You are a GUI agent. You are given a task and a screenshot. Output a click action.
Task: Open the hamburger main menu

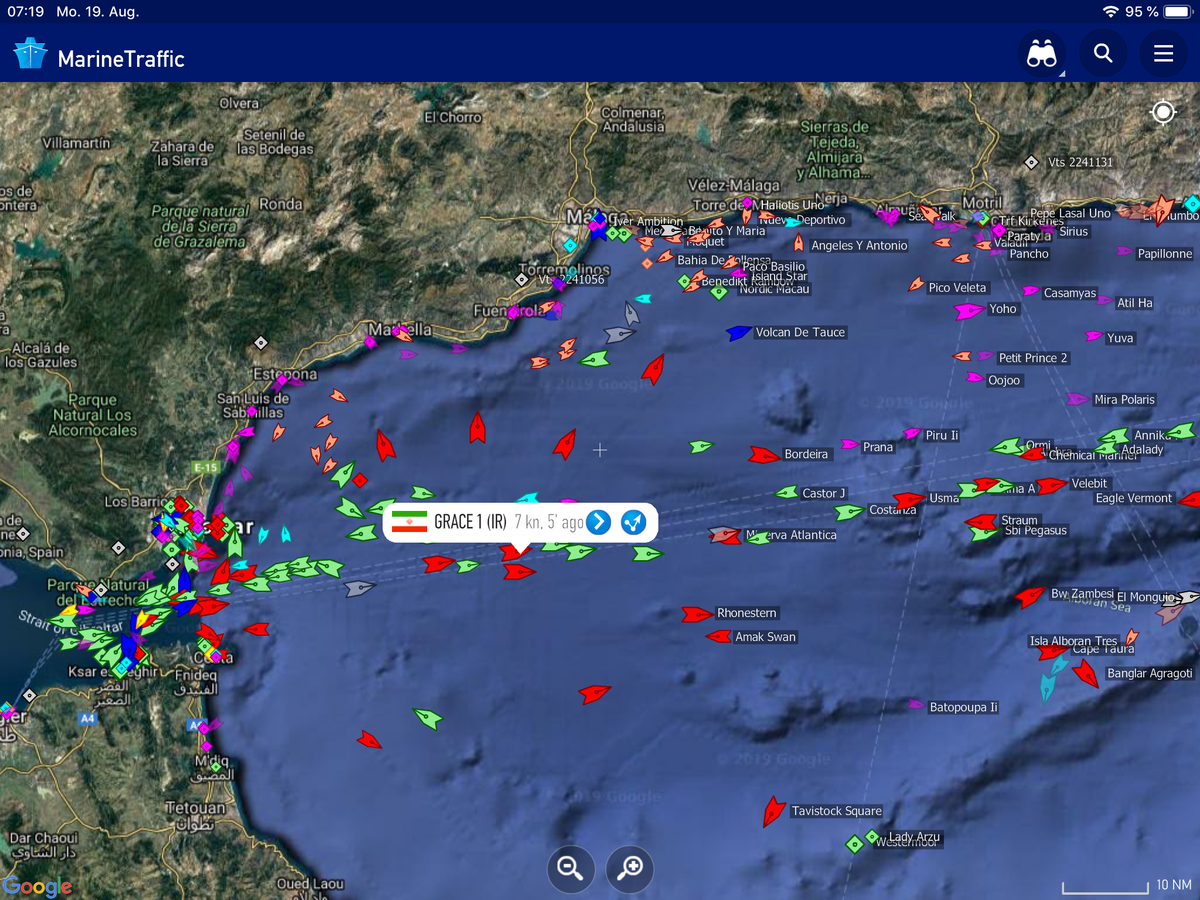pyautogui.click(x=1163, y=53)
